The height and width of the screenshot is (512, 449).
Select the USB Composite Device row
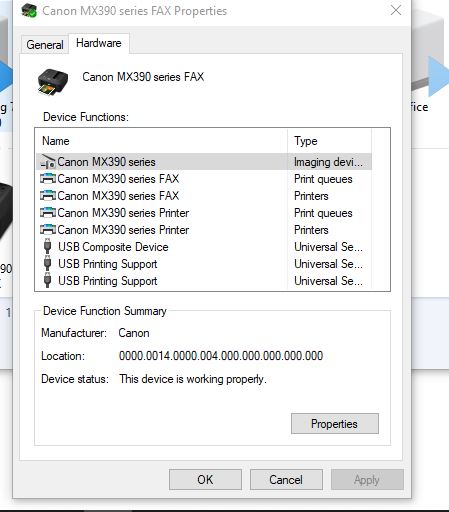tap(204, 247)
